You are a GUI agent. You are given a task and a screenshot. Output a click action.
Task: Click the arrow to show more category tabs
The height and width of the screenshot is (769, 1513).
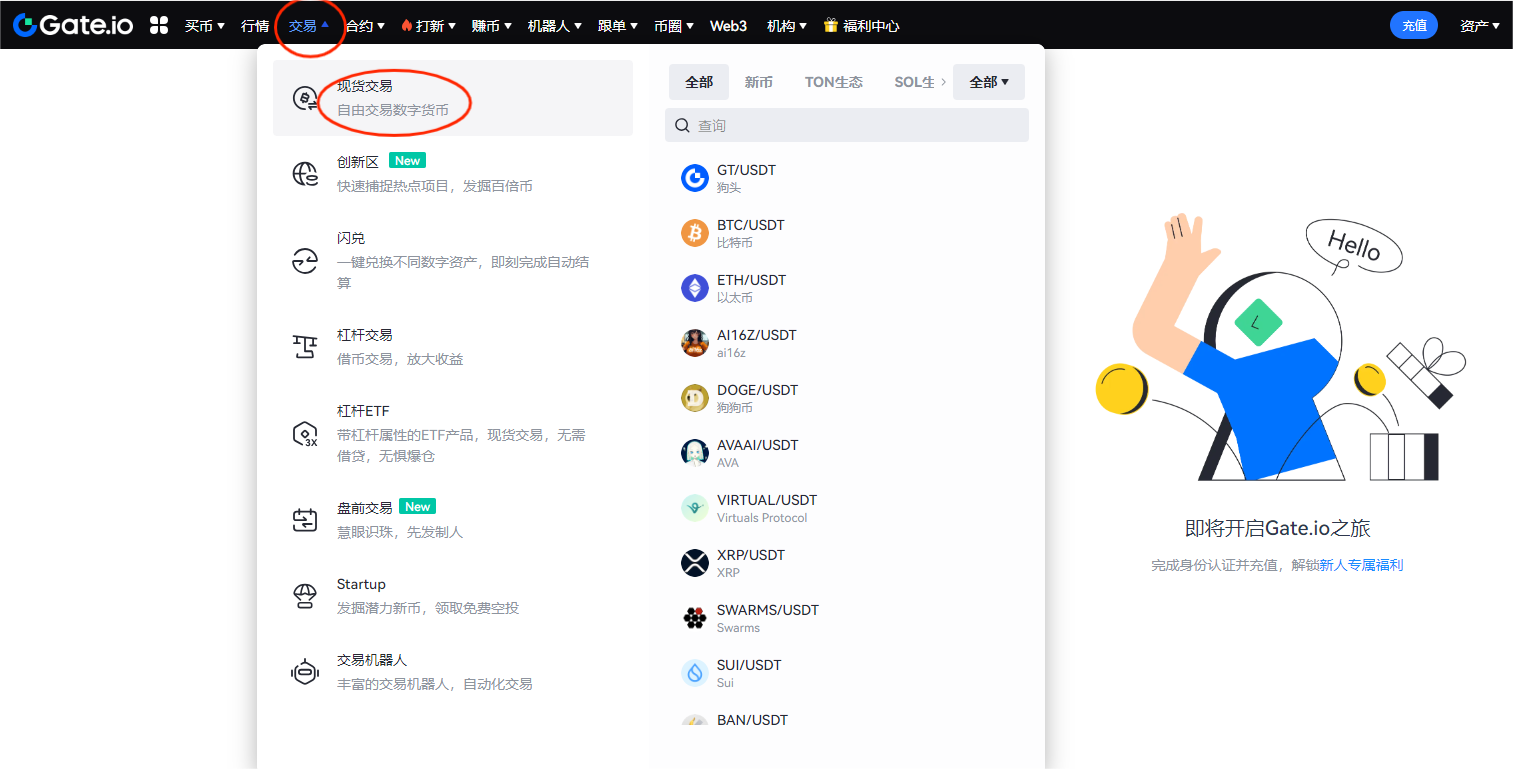point(943,82)
